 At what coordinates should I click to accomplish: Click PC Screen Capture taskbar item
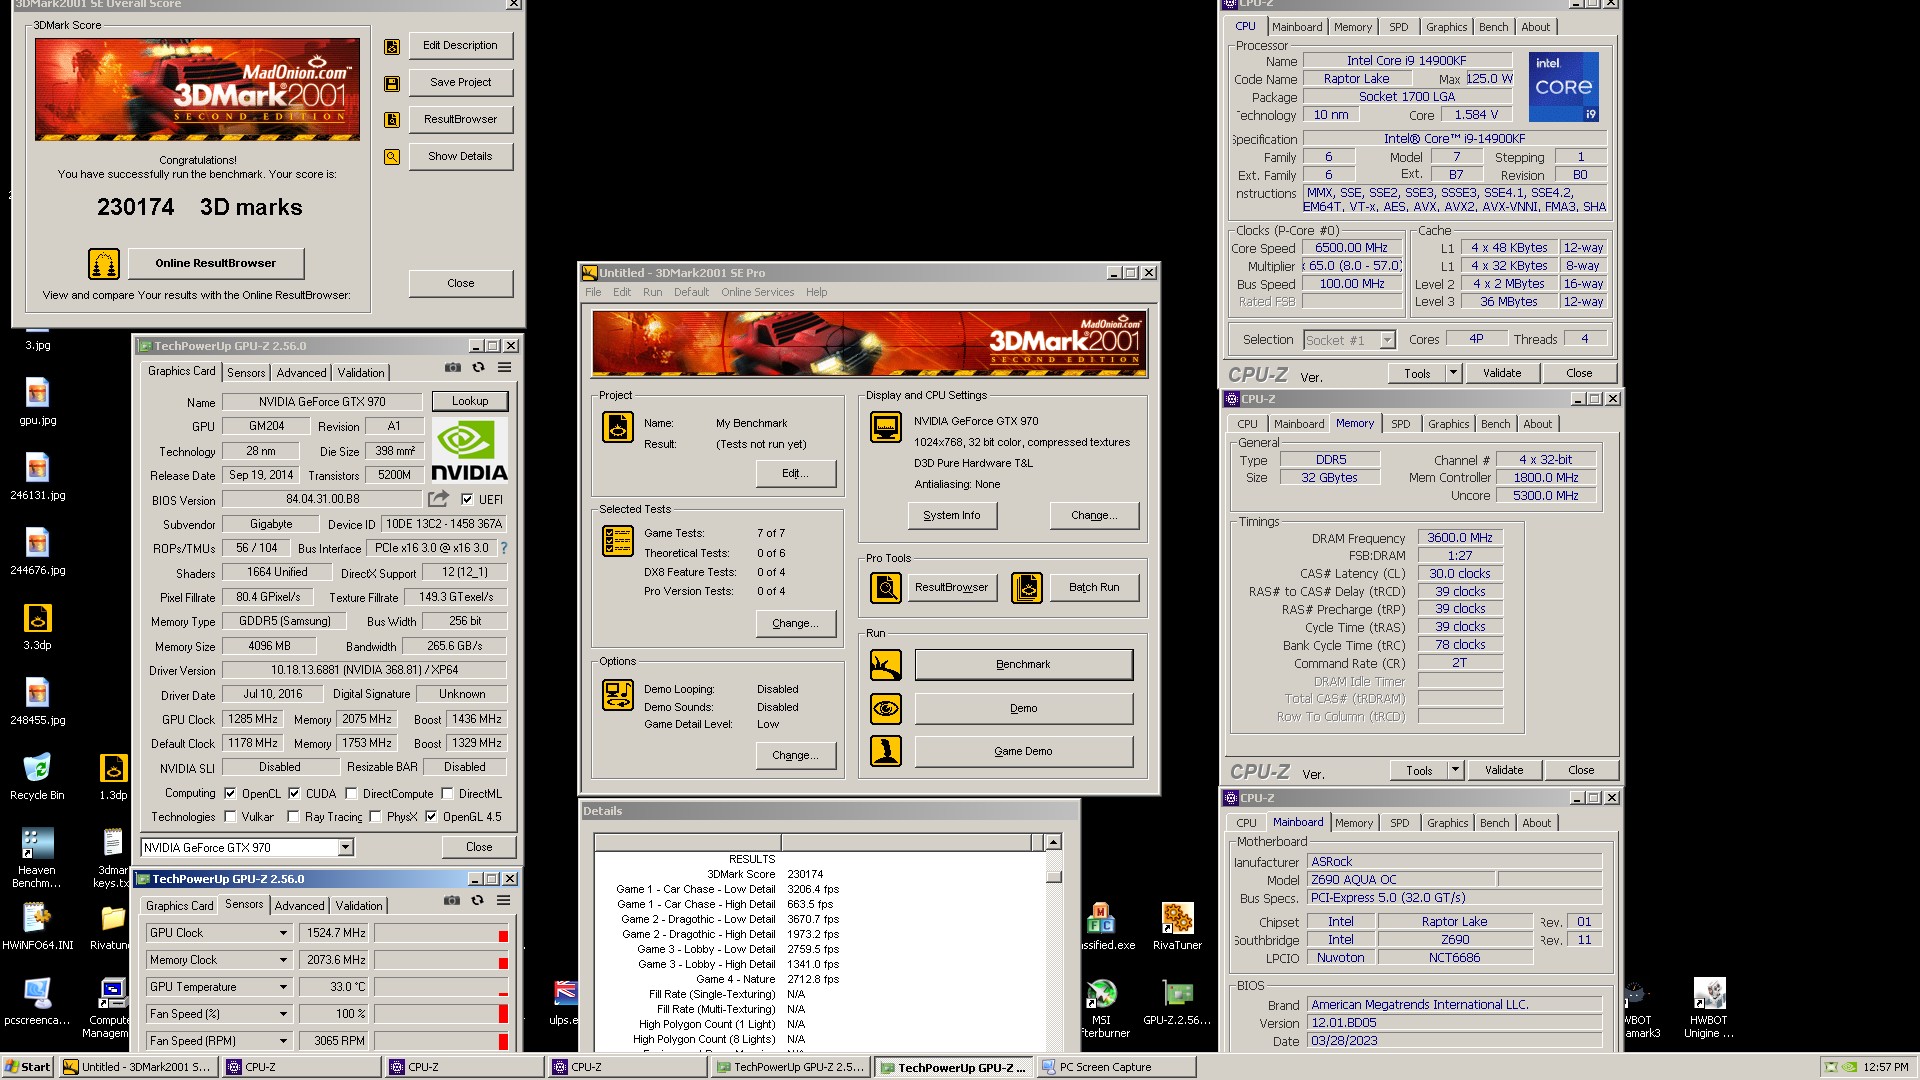1115,1067
